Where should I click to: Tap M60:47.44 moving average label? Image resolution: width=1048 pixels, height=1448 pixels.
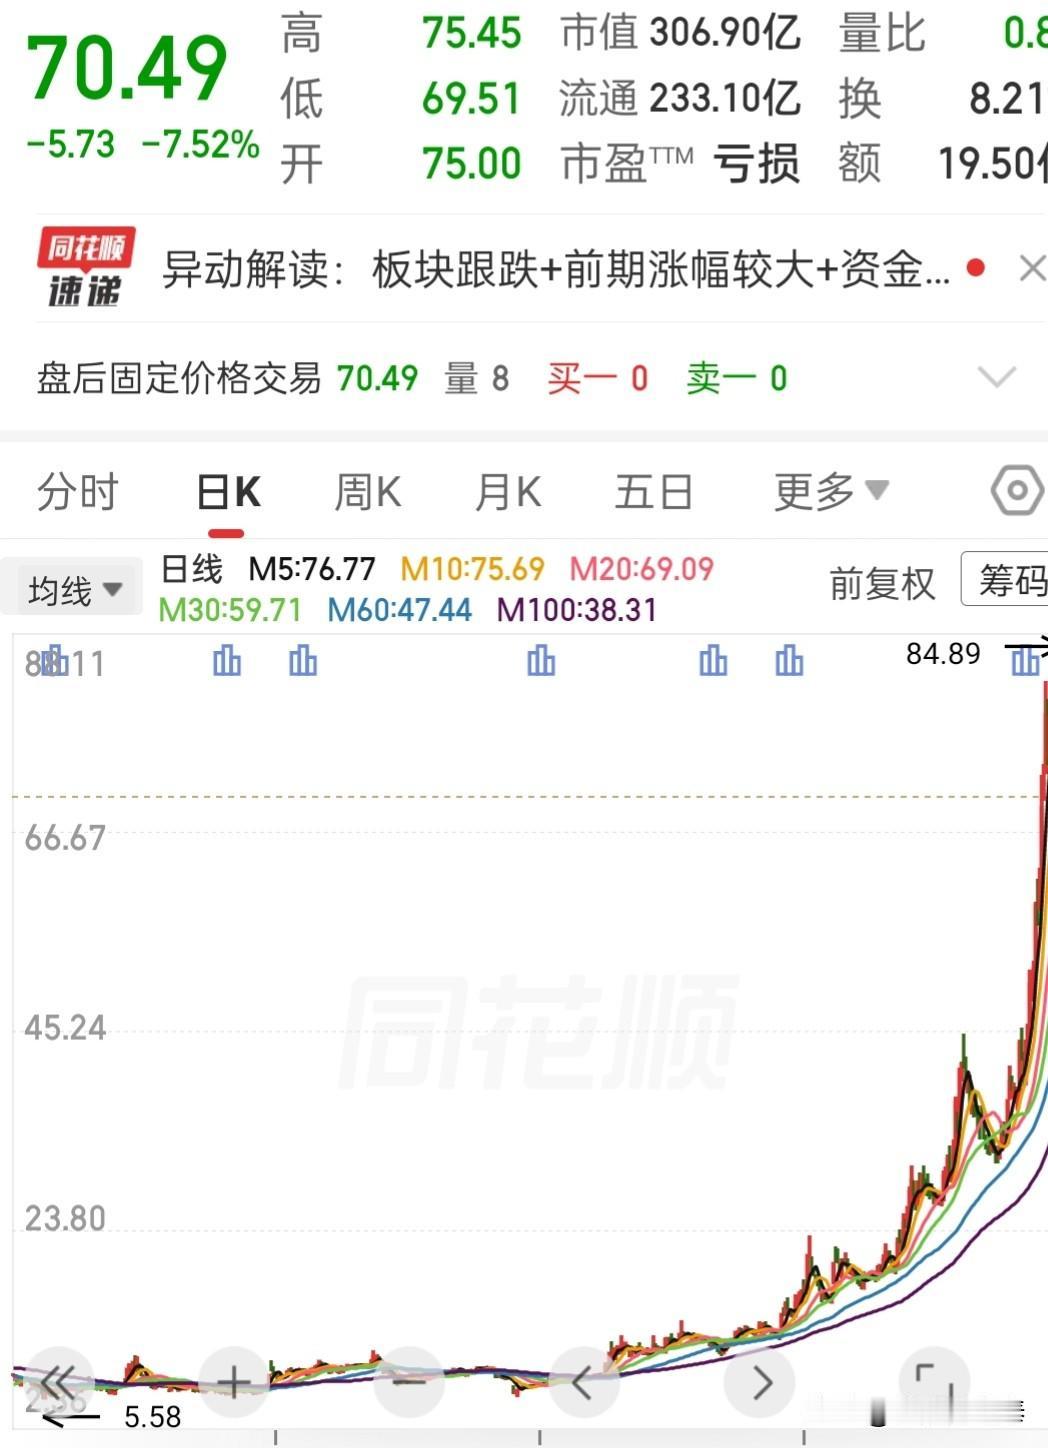coord(399,609)
